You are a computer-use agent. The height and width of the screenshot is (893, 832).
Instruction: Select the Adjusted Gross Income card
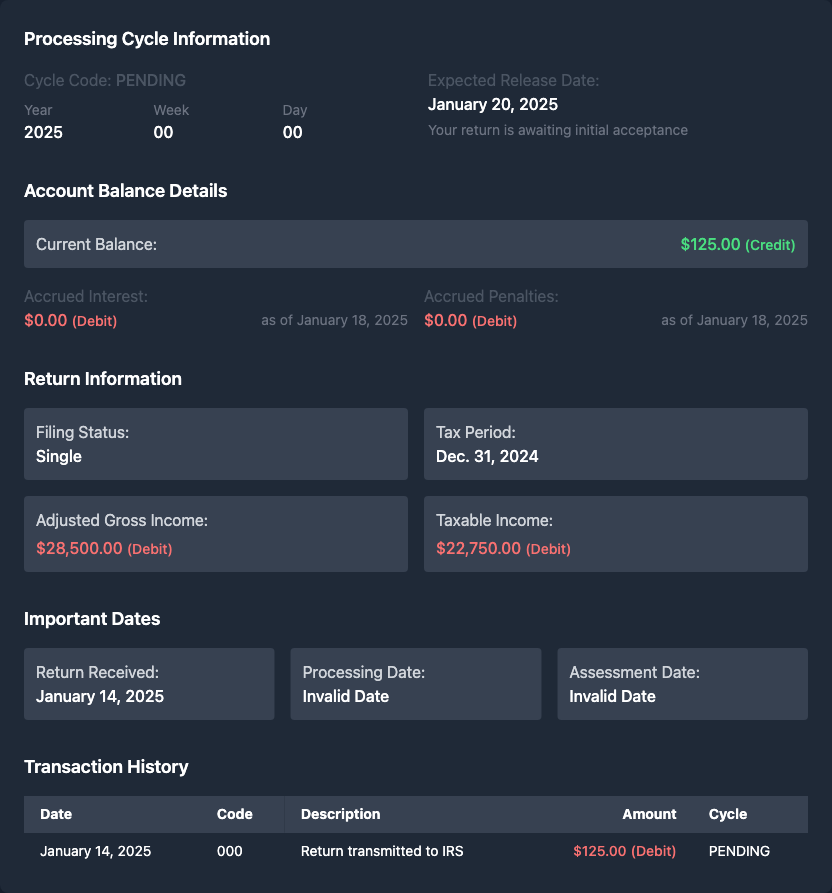point(216,534)
